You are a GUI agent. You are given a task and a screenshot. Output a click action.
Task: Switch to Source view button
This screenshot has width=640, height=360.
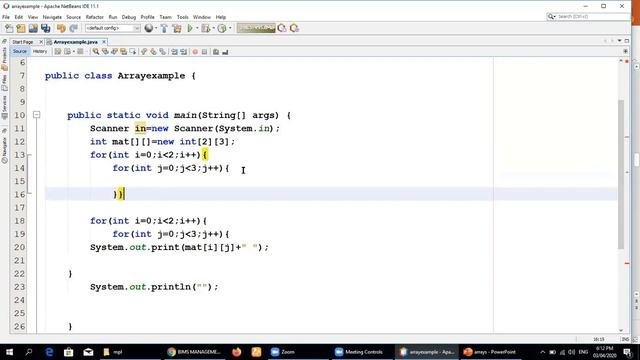[20, 51]
